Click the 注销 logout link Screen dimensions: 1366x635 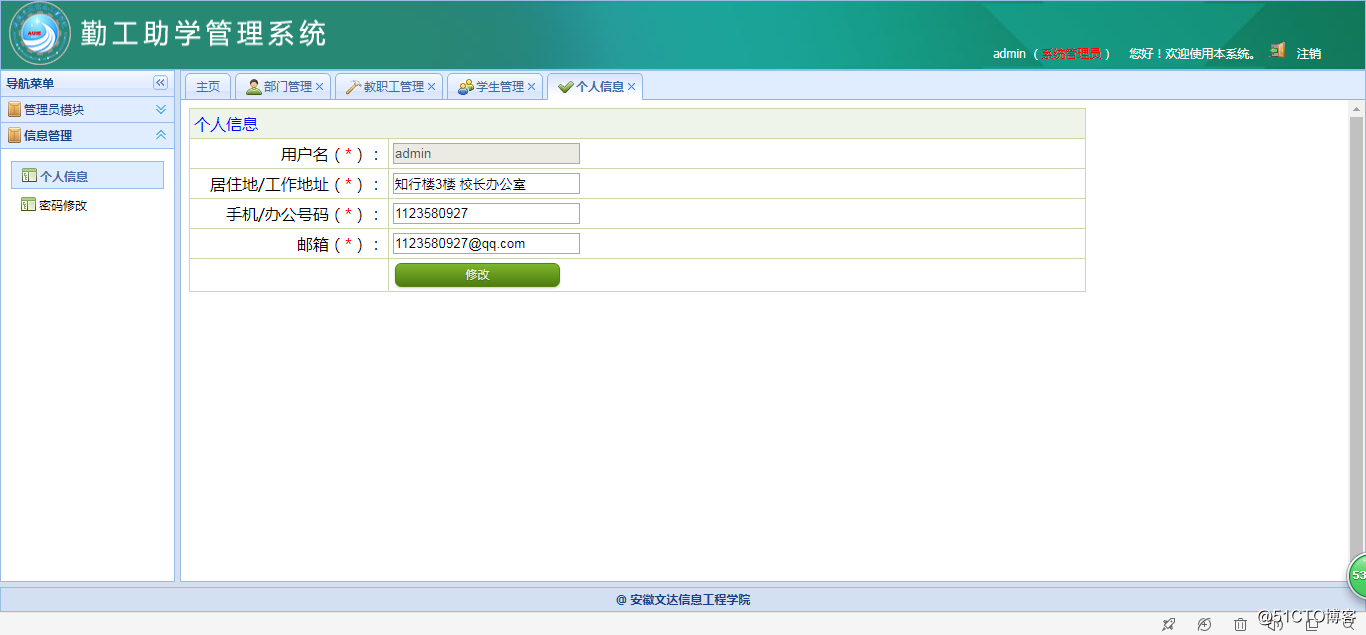1308,54
